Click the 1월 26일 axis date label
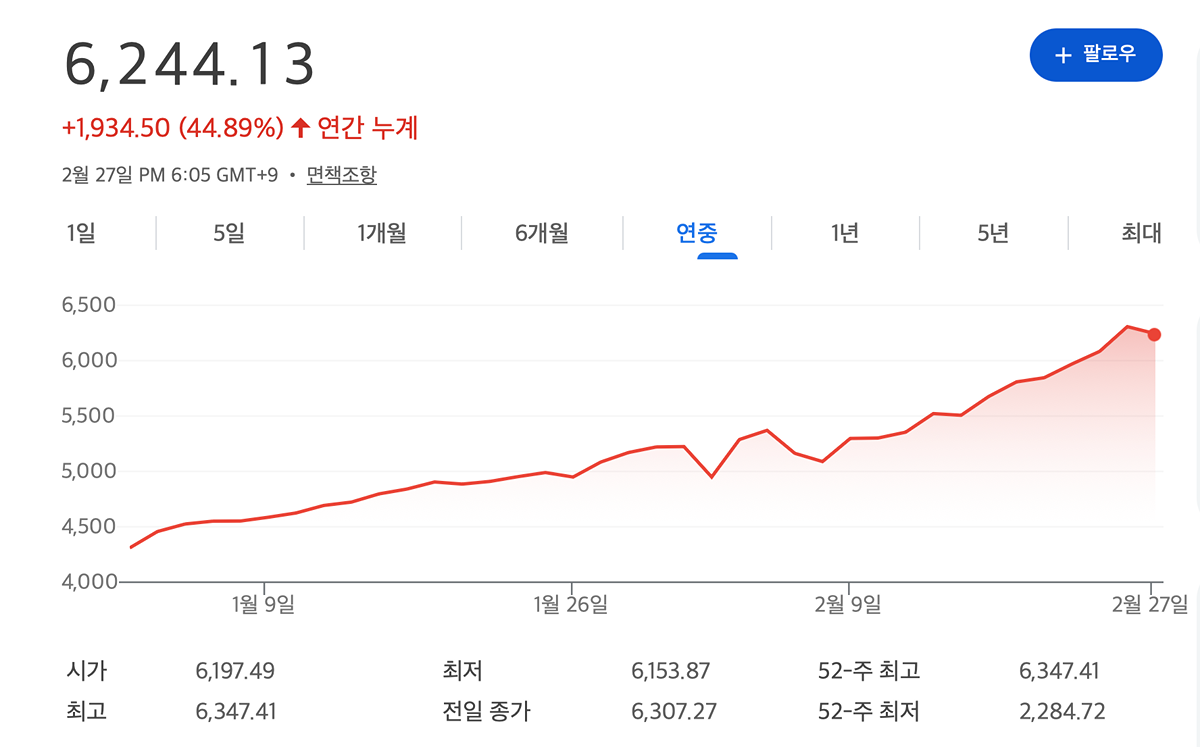Screen dimensions: 1200x747 571,604
